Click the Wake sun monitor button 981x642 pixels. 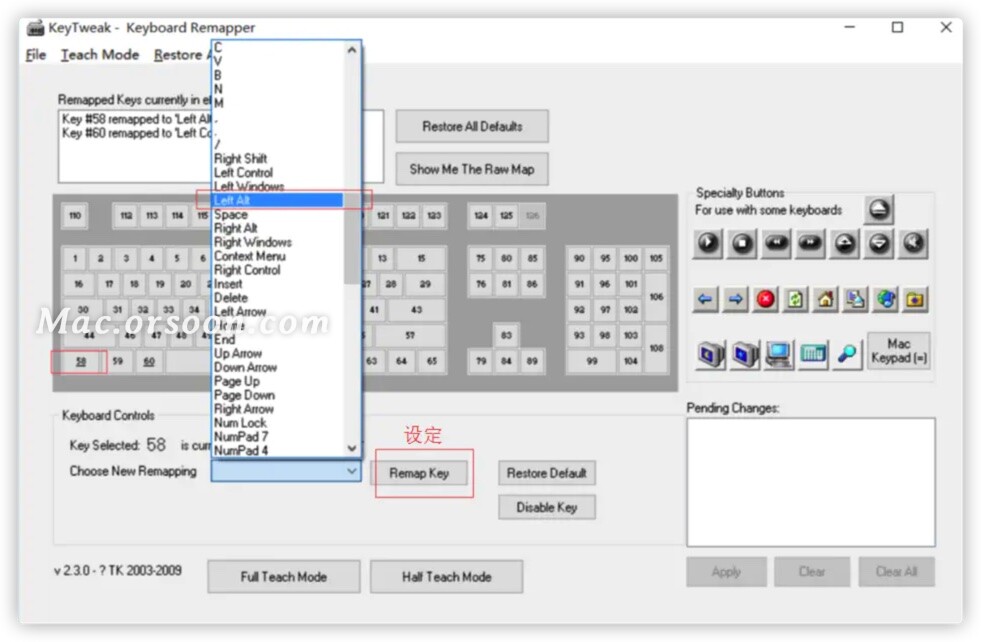745,355
